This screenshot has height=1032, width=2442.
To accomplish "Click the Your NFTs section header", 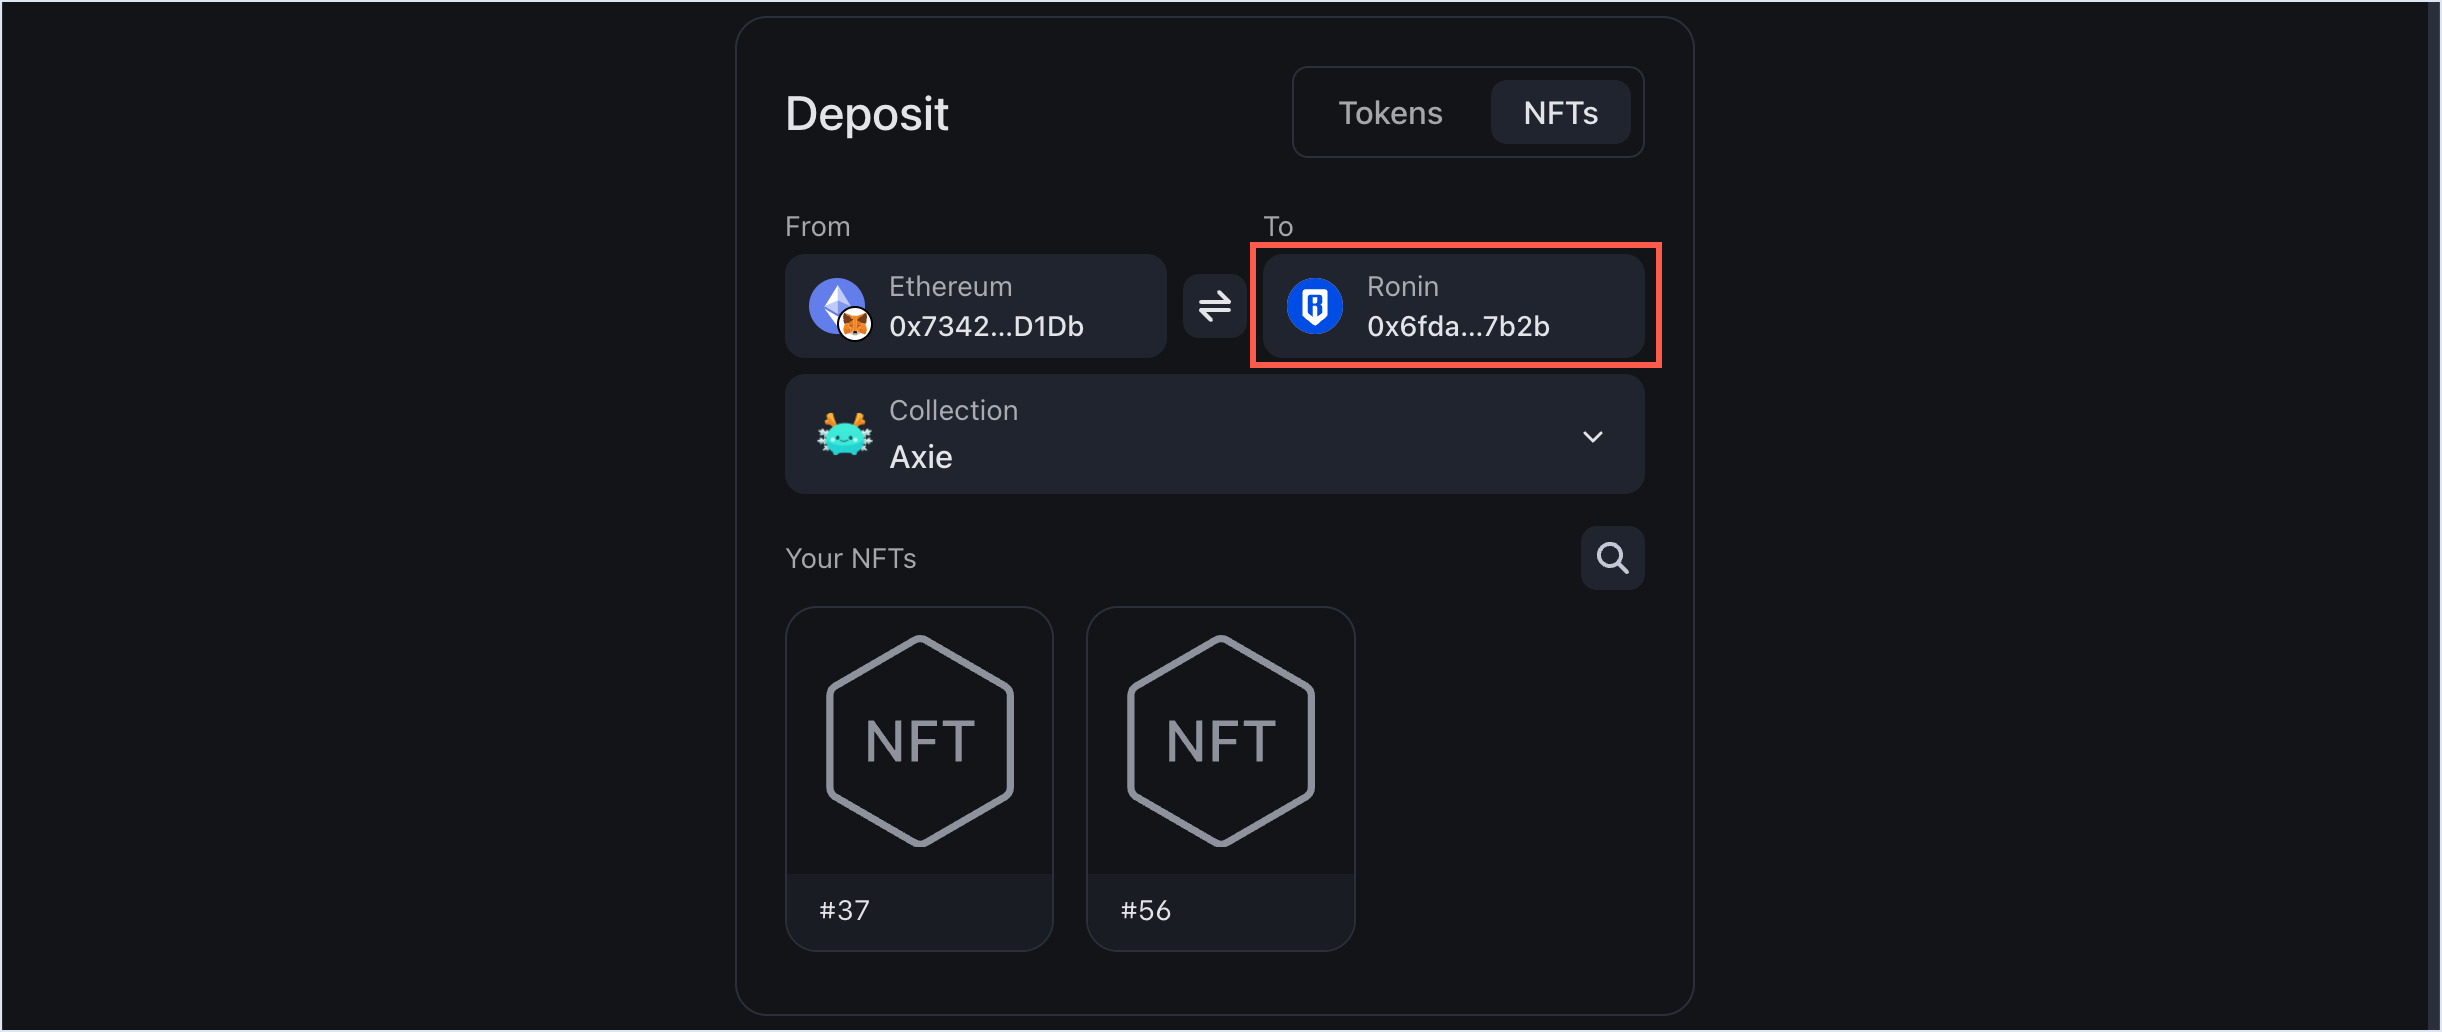I will [x=850, y=557].
